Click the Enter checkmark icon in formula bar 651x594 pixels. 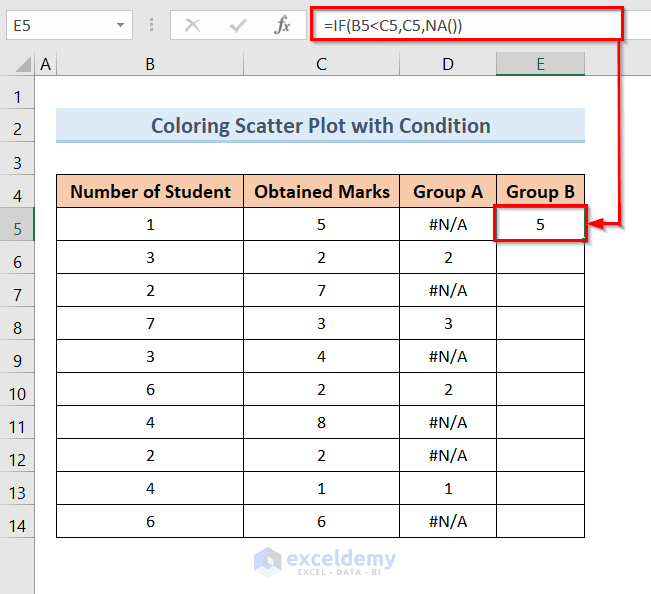pos(238,26)
